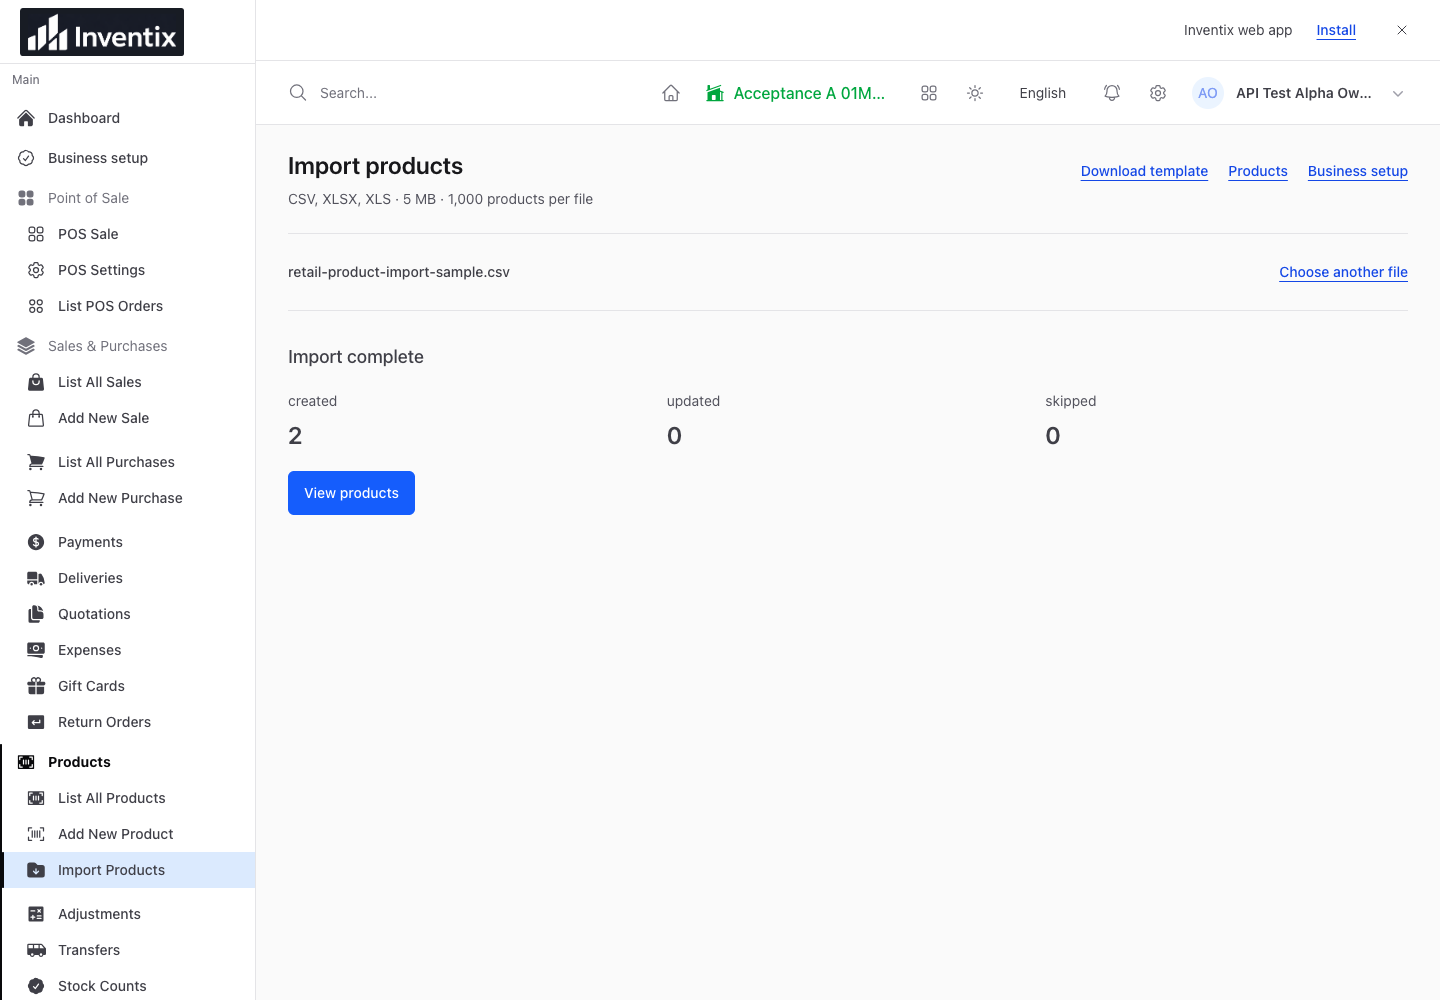The width and height of the screenshot is (1440, 1000).
Task: Click Choose another file link
Action: (1343, 272)
